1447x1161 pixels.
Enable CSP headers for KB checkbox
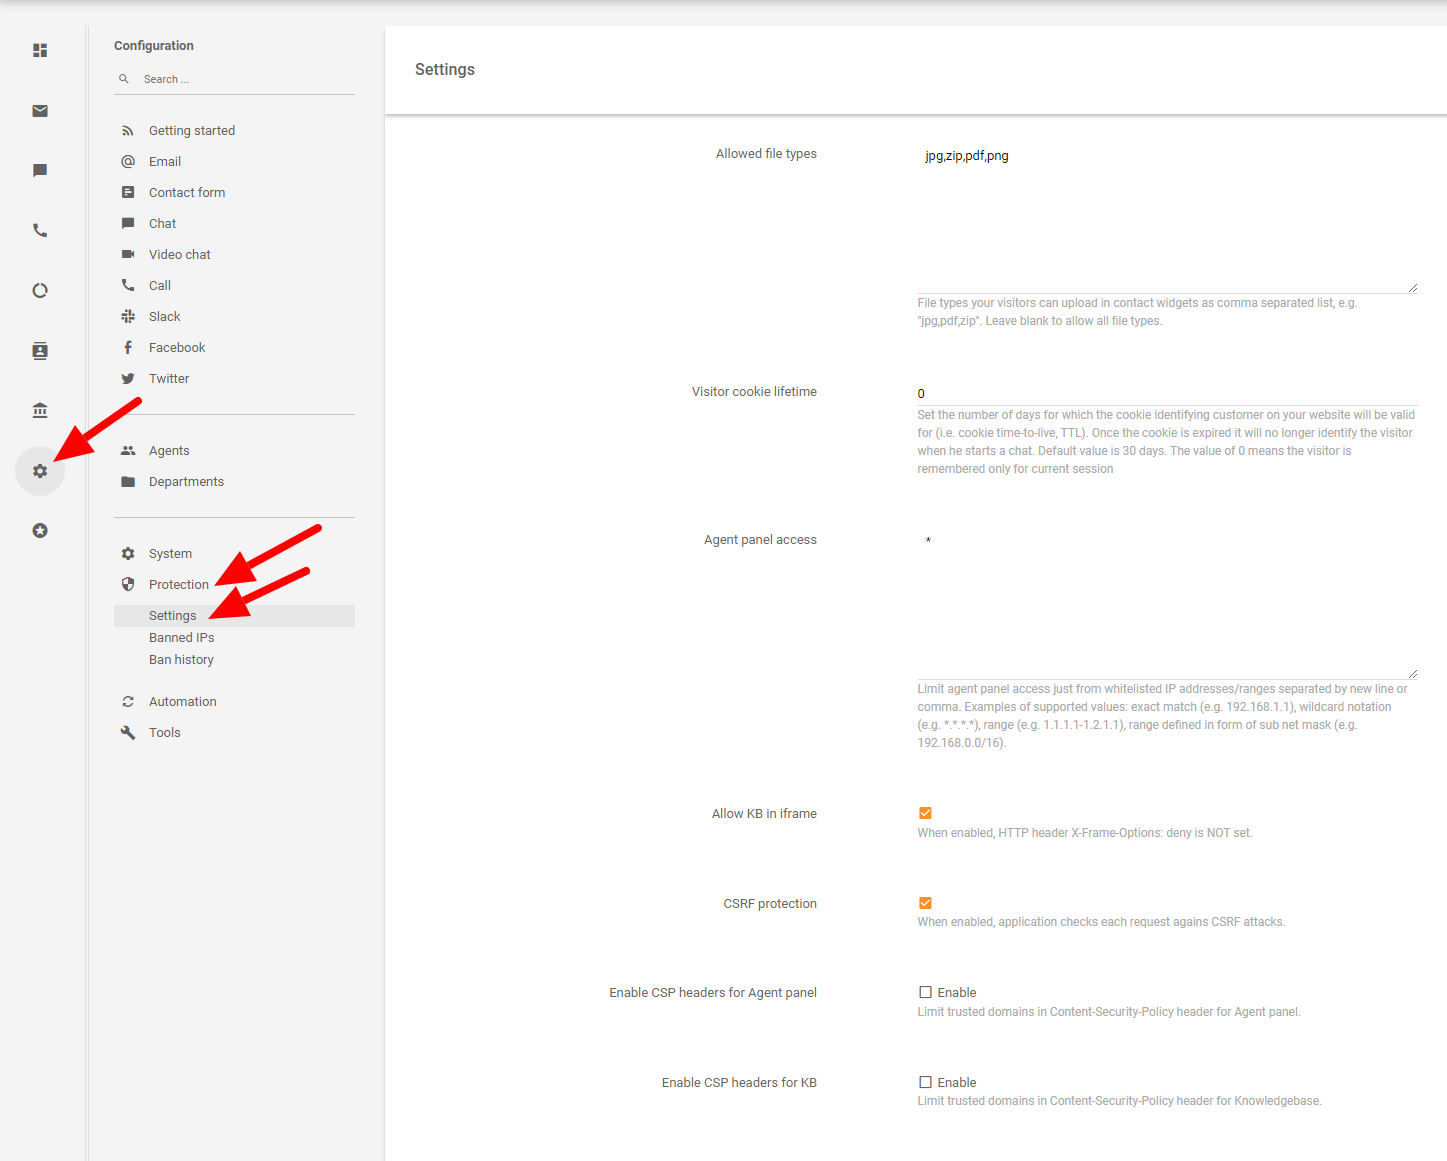(925, 1082)
